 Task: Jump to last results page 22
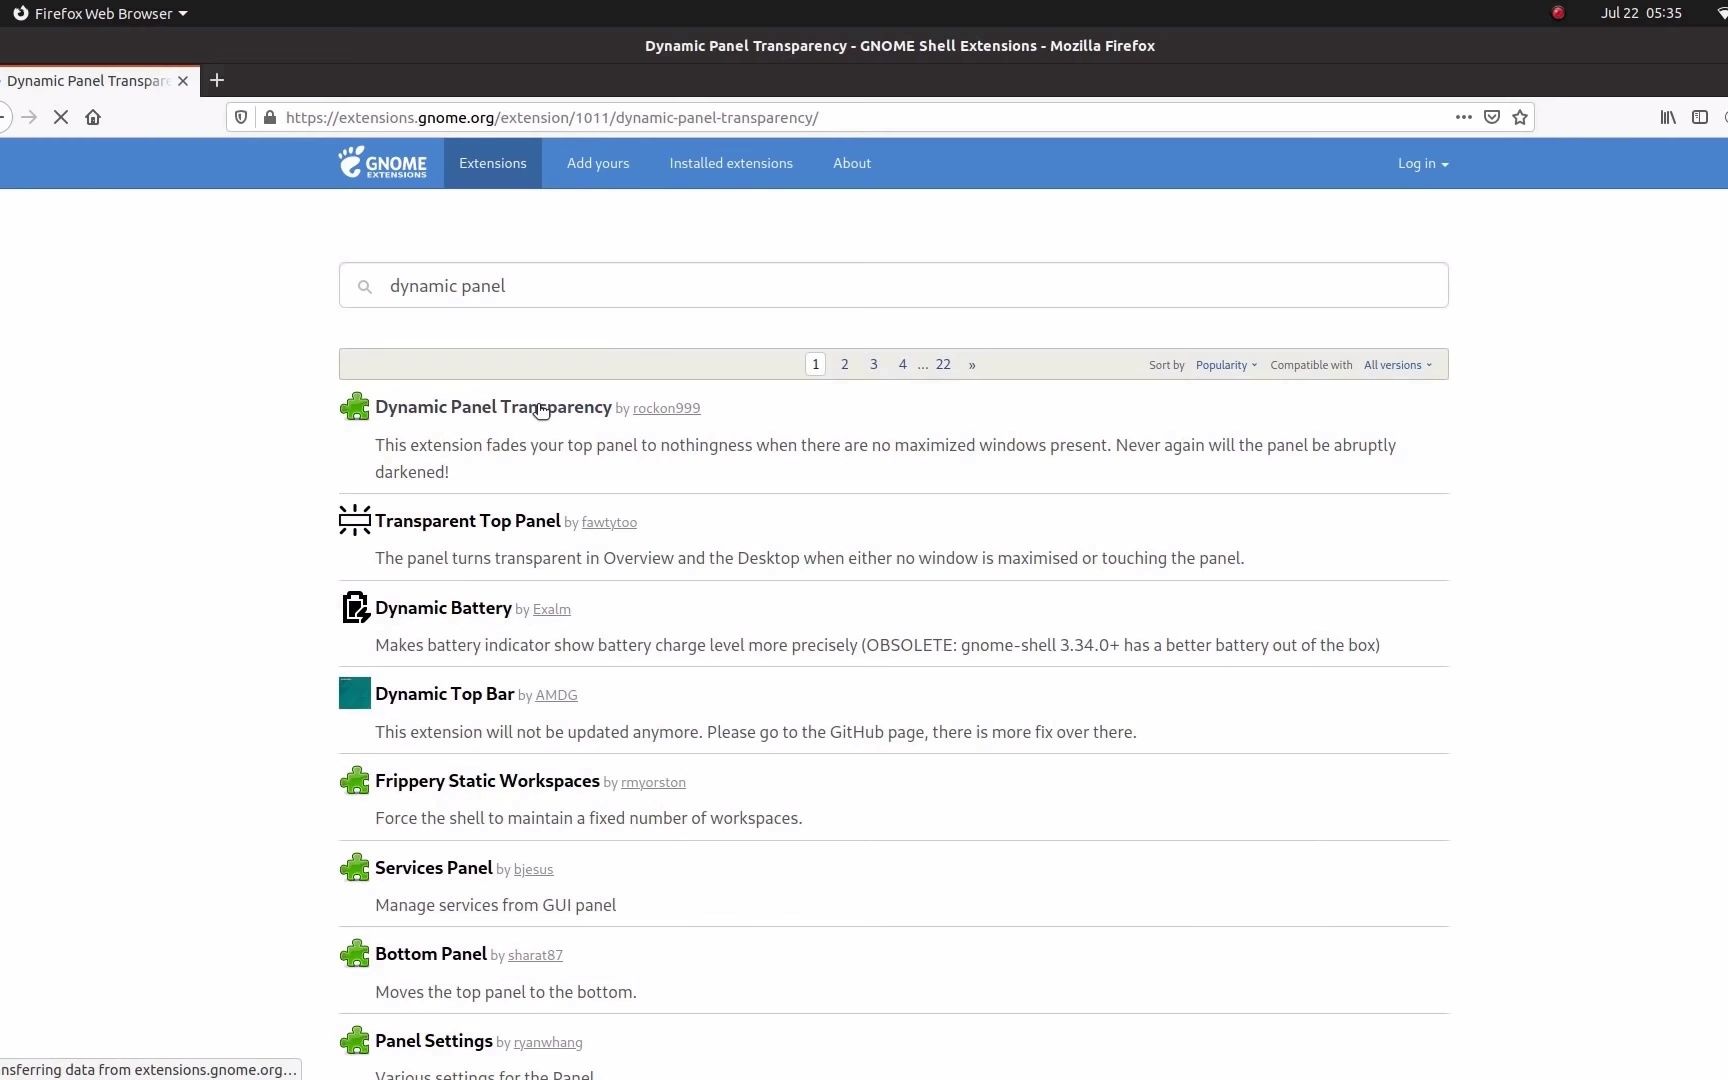pyautogui.click(x=943, y=364)
